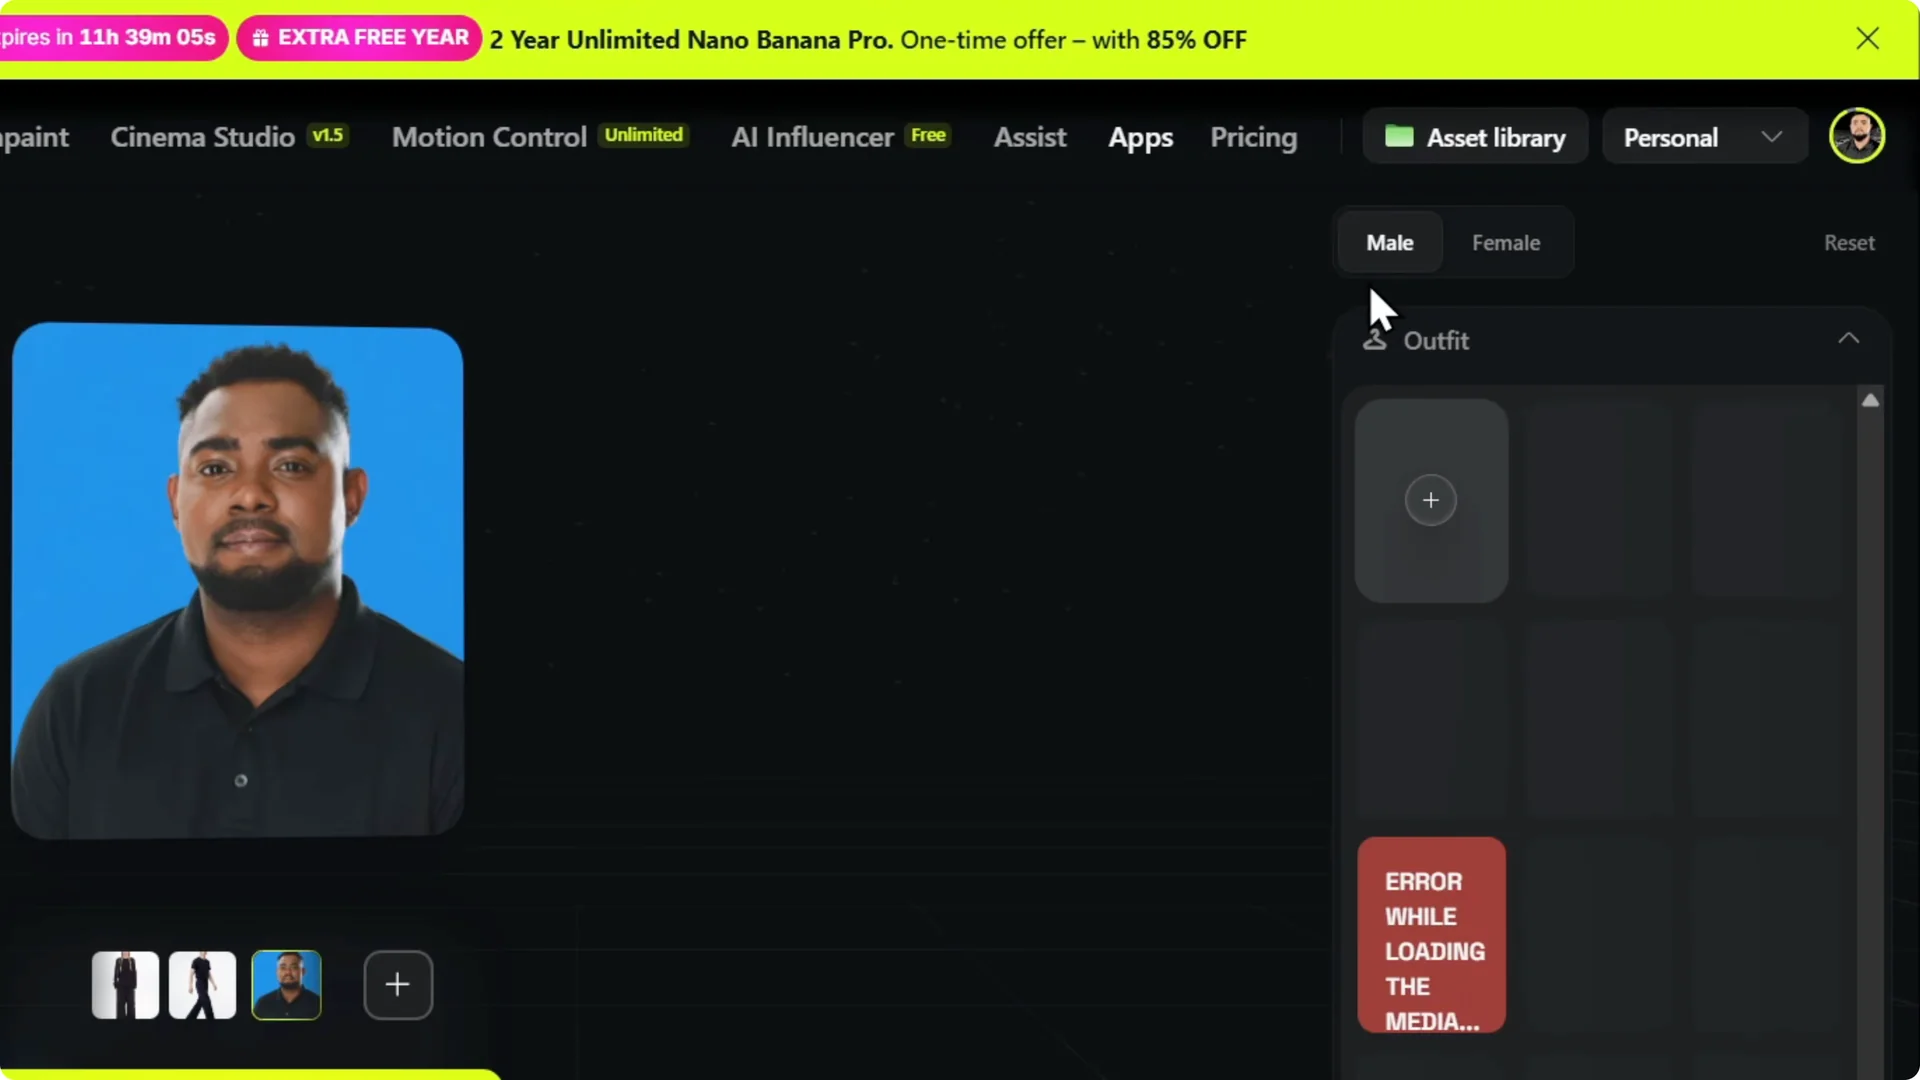Click the scroll-up arrow on the outfit list
Screen dimensions: 1920x1080
pyautogui.click(x=1871, y=400)
